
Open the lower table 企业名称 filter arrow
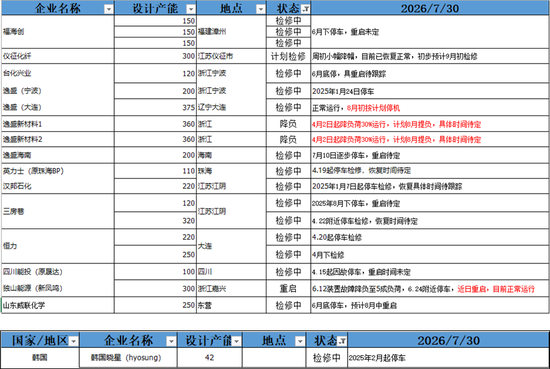(171, 341)
